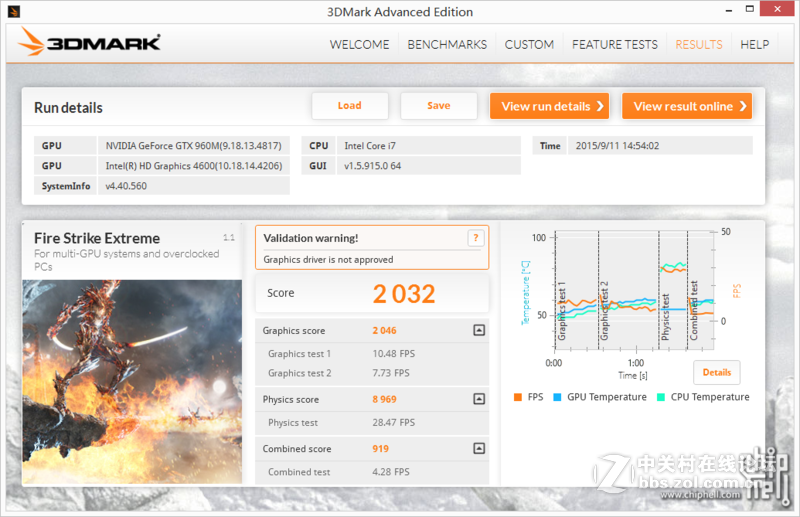Minimize the 3DMark window

[729, 10]
